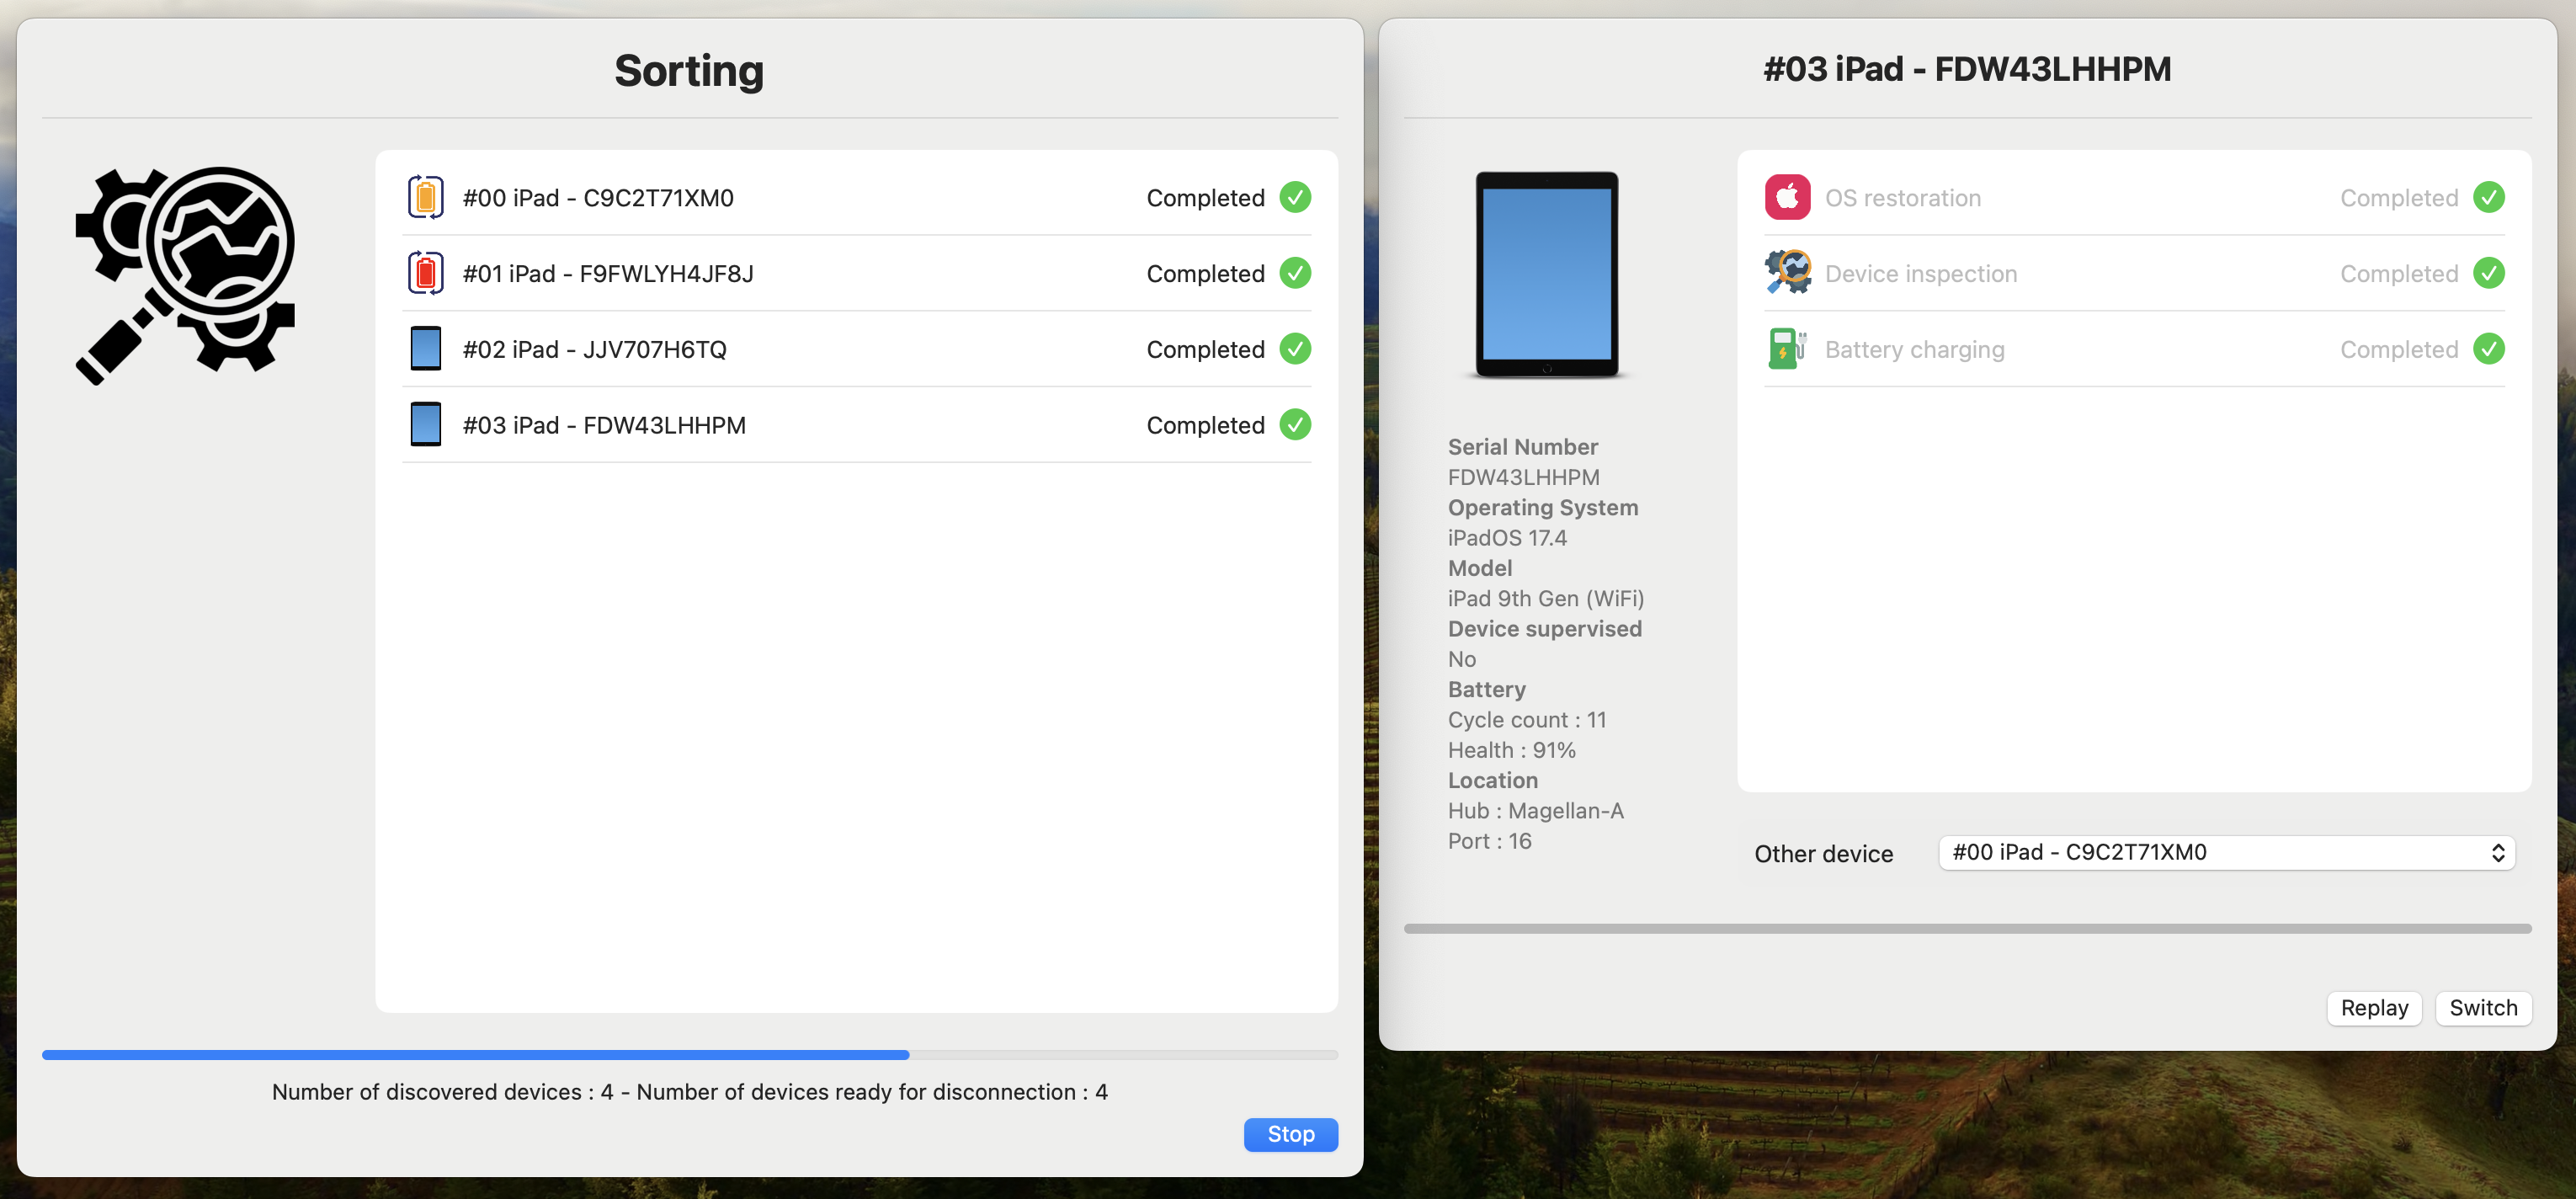The width and height of the screenshot is (2576, 1199).
Task: Open the Other device dropdown
Action: (x=2226, y=852)
